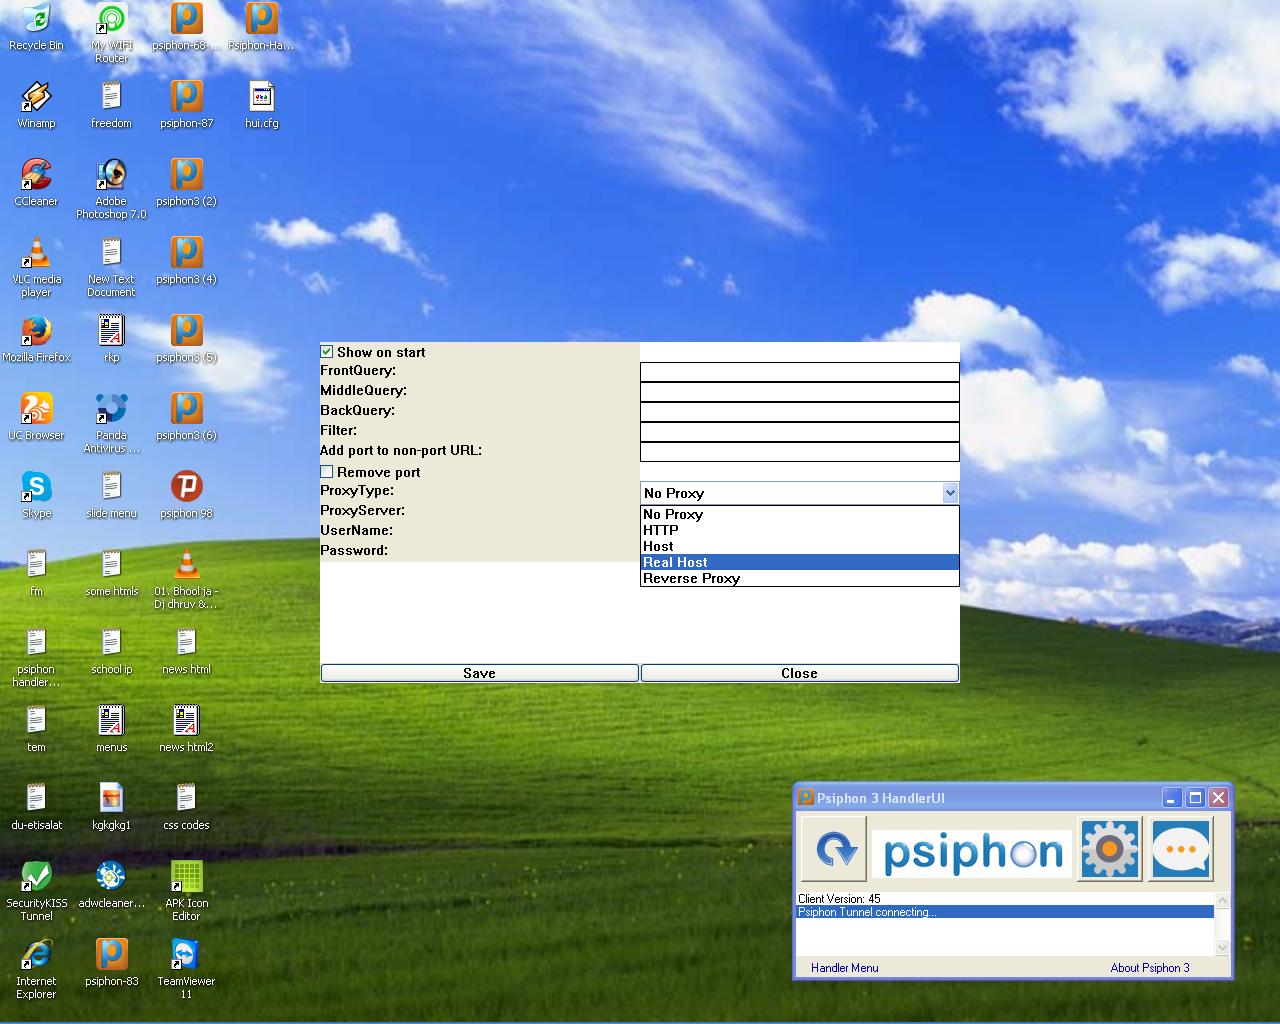Click the Psiphon reconnect arrow icon
This screenshot has height=1024, width=1280.
pos(834,849)
